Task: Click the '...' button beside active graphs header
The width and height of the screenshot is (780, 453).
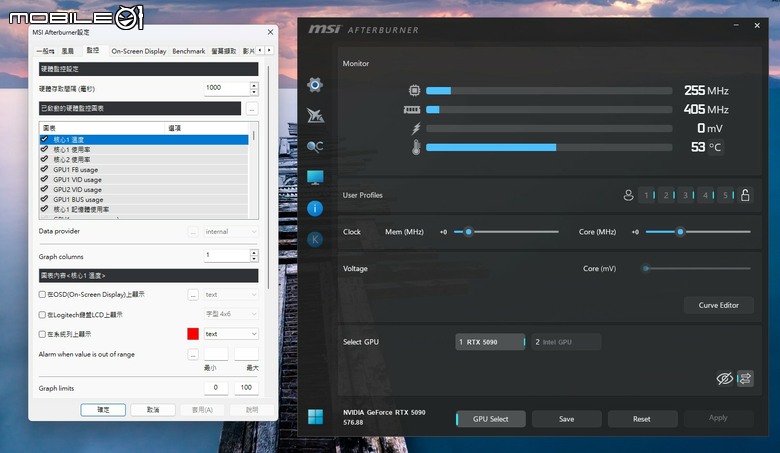Action: (252, 108)
